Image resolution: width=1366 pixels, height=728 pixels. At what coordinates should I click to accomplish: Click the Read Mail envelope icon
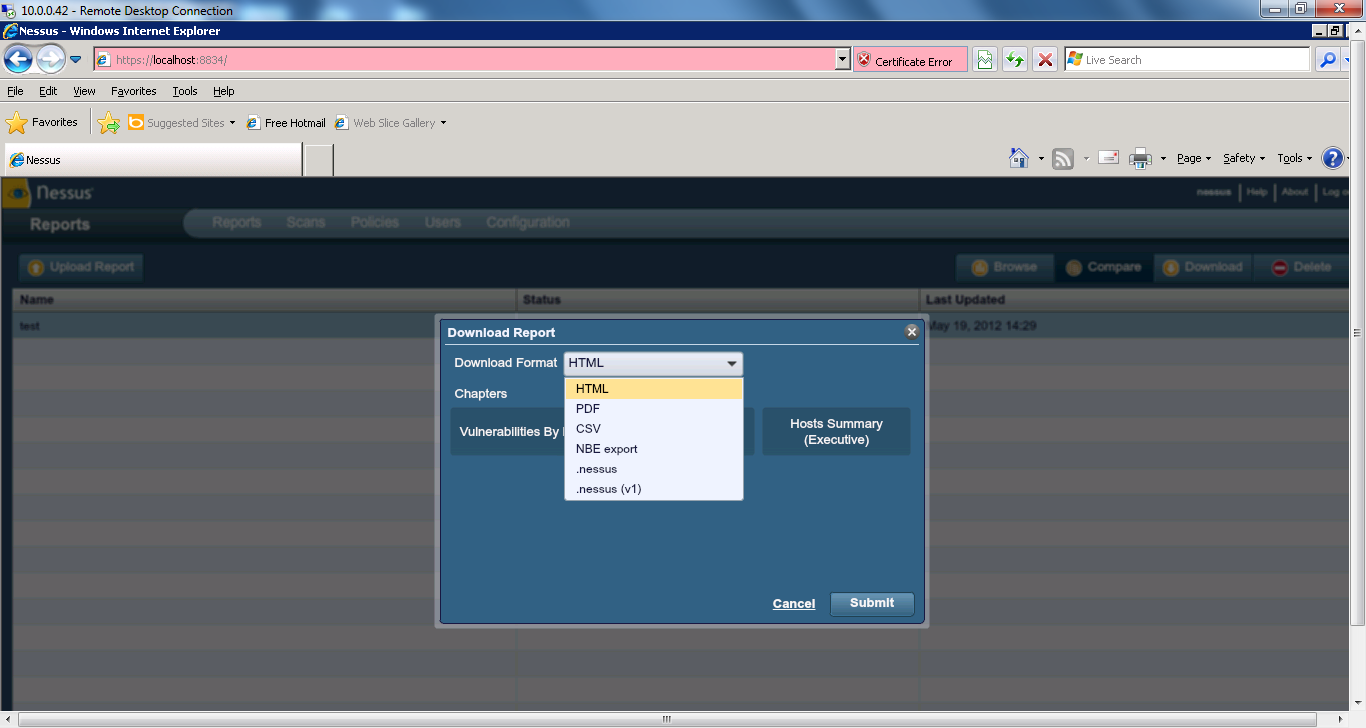(1108, 158)
